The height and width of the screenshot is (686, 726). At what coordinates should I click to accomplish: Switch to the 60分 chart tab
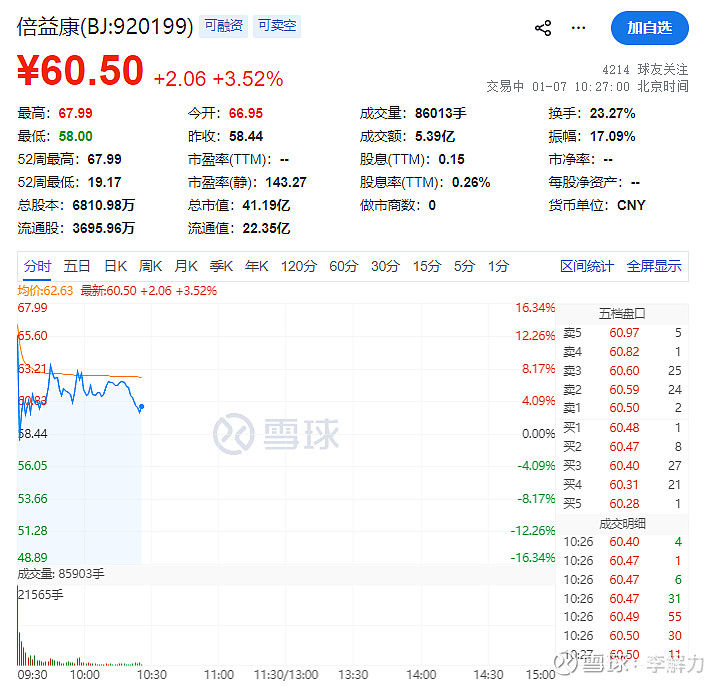click(344, 266)
